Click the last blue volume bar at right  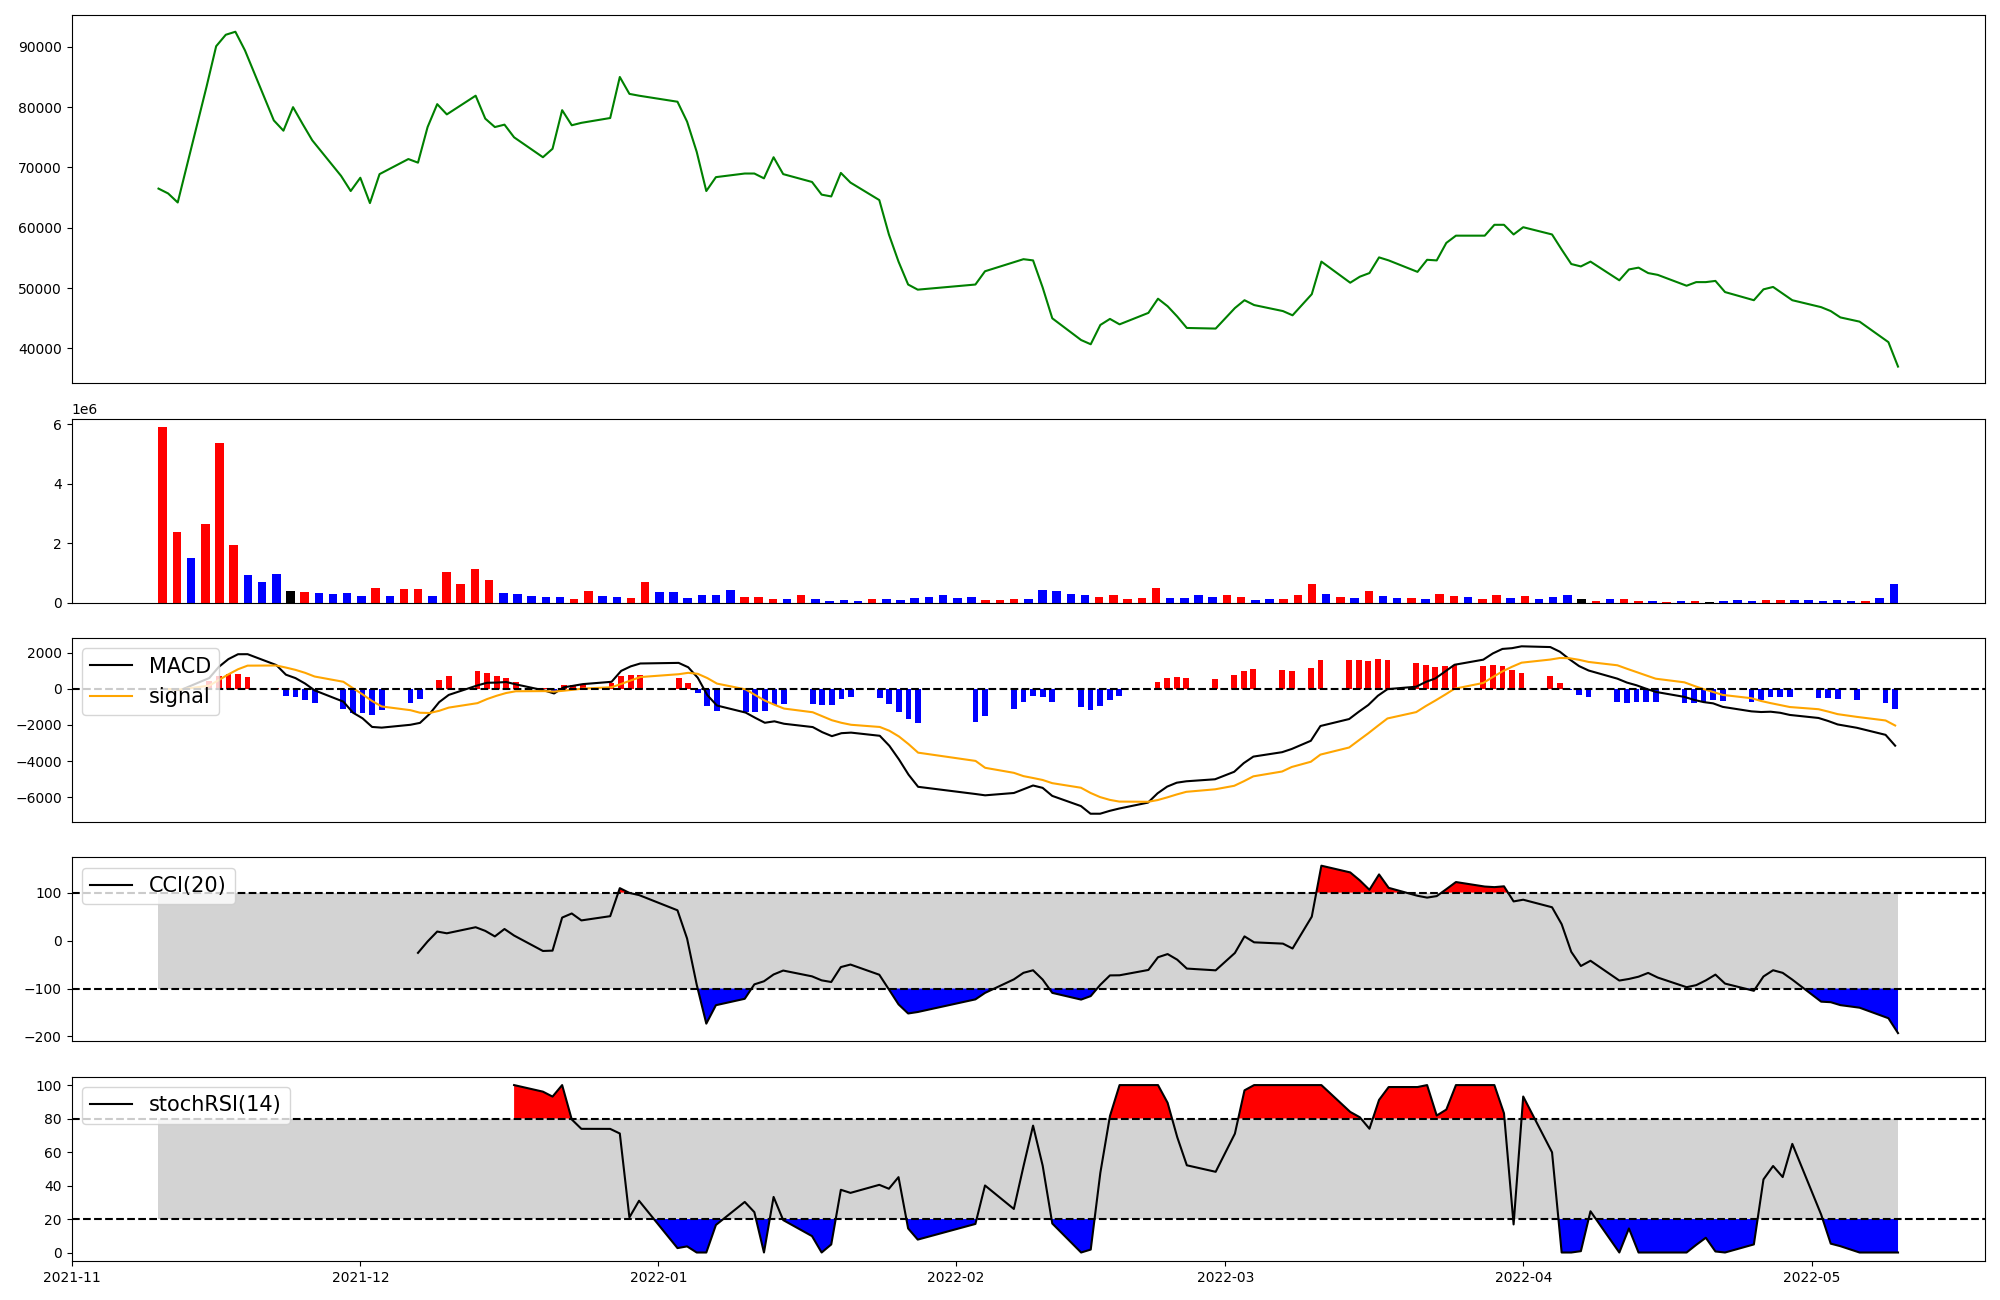tap(1893, 594)
